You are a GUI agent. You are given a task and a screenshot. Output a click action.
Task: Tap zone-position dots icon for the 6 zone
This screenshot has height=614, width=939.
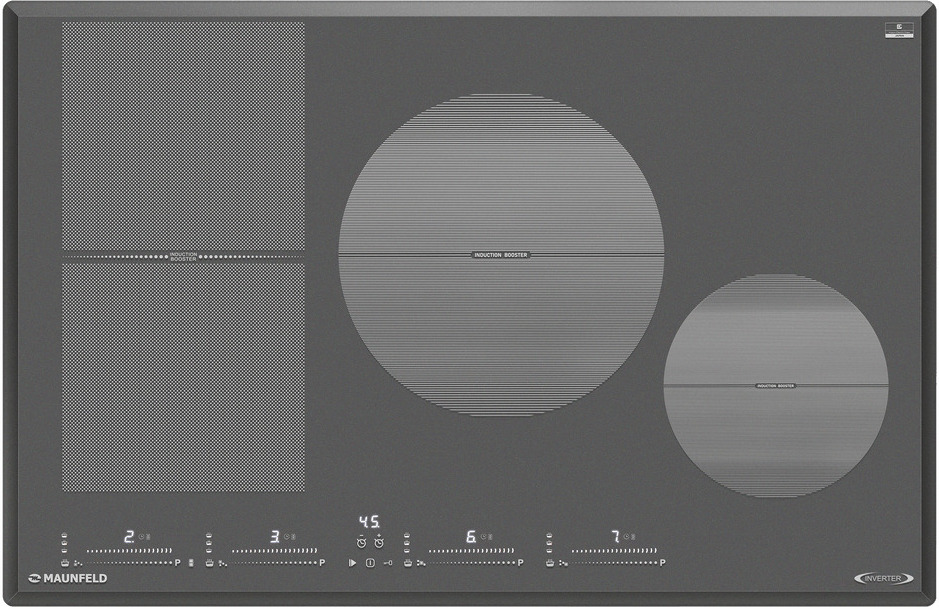click(421, 563)
